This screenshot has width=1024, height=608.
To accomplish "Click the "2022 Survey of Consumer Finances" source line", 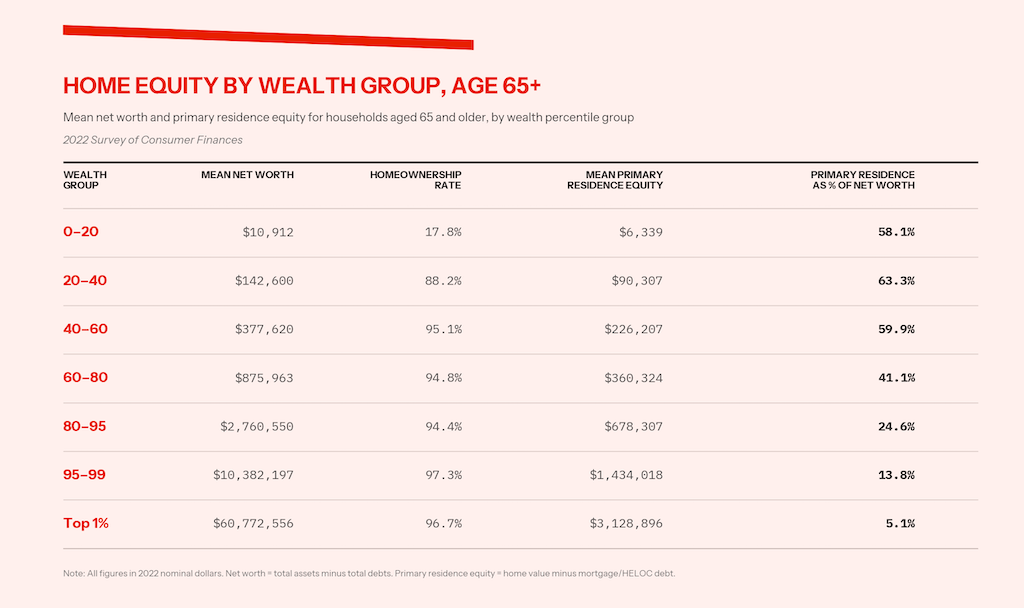I will tap(152, 140).
